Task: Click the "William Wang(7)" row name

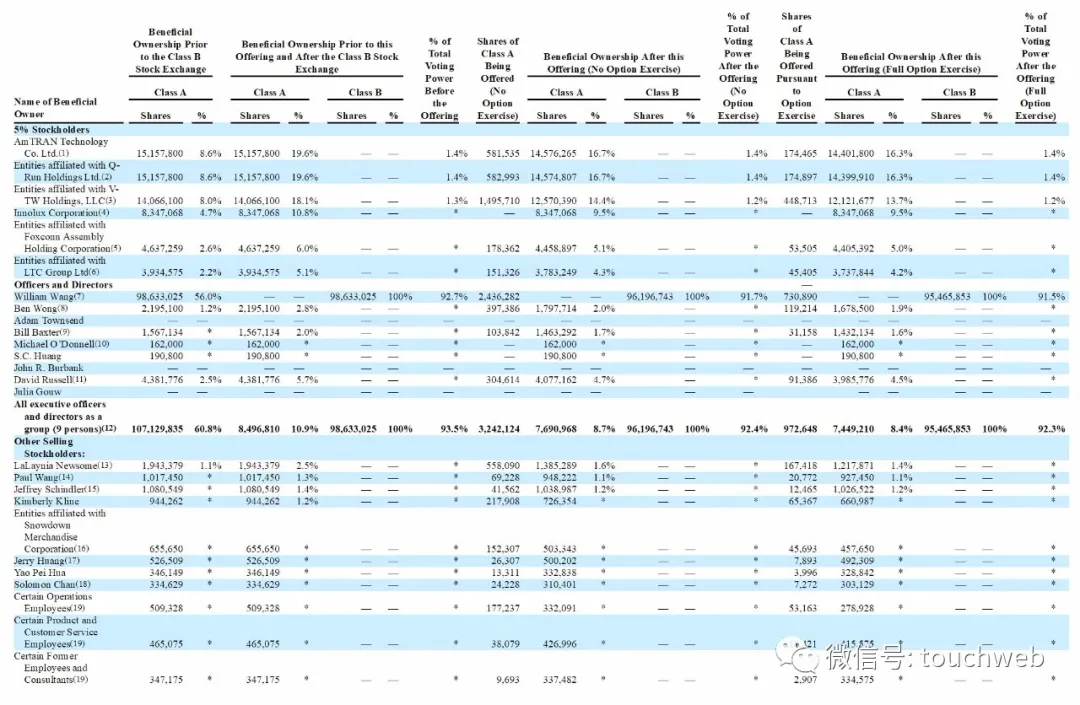Action: tap(49, 297)
